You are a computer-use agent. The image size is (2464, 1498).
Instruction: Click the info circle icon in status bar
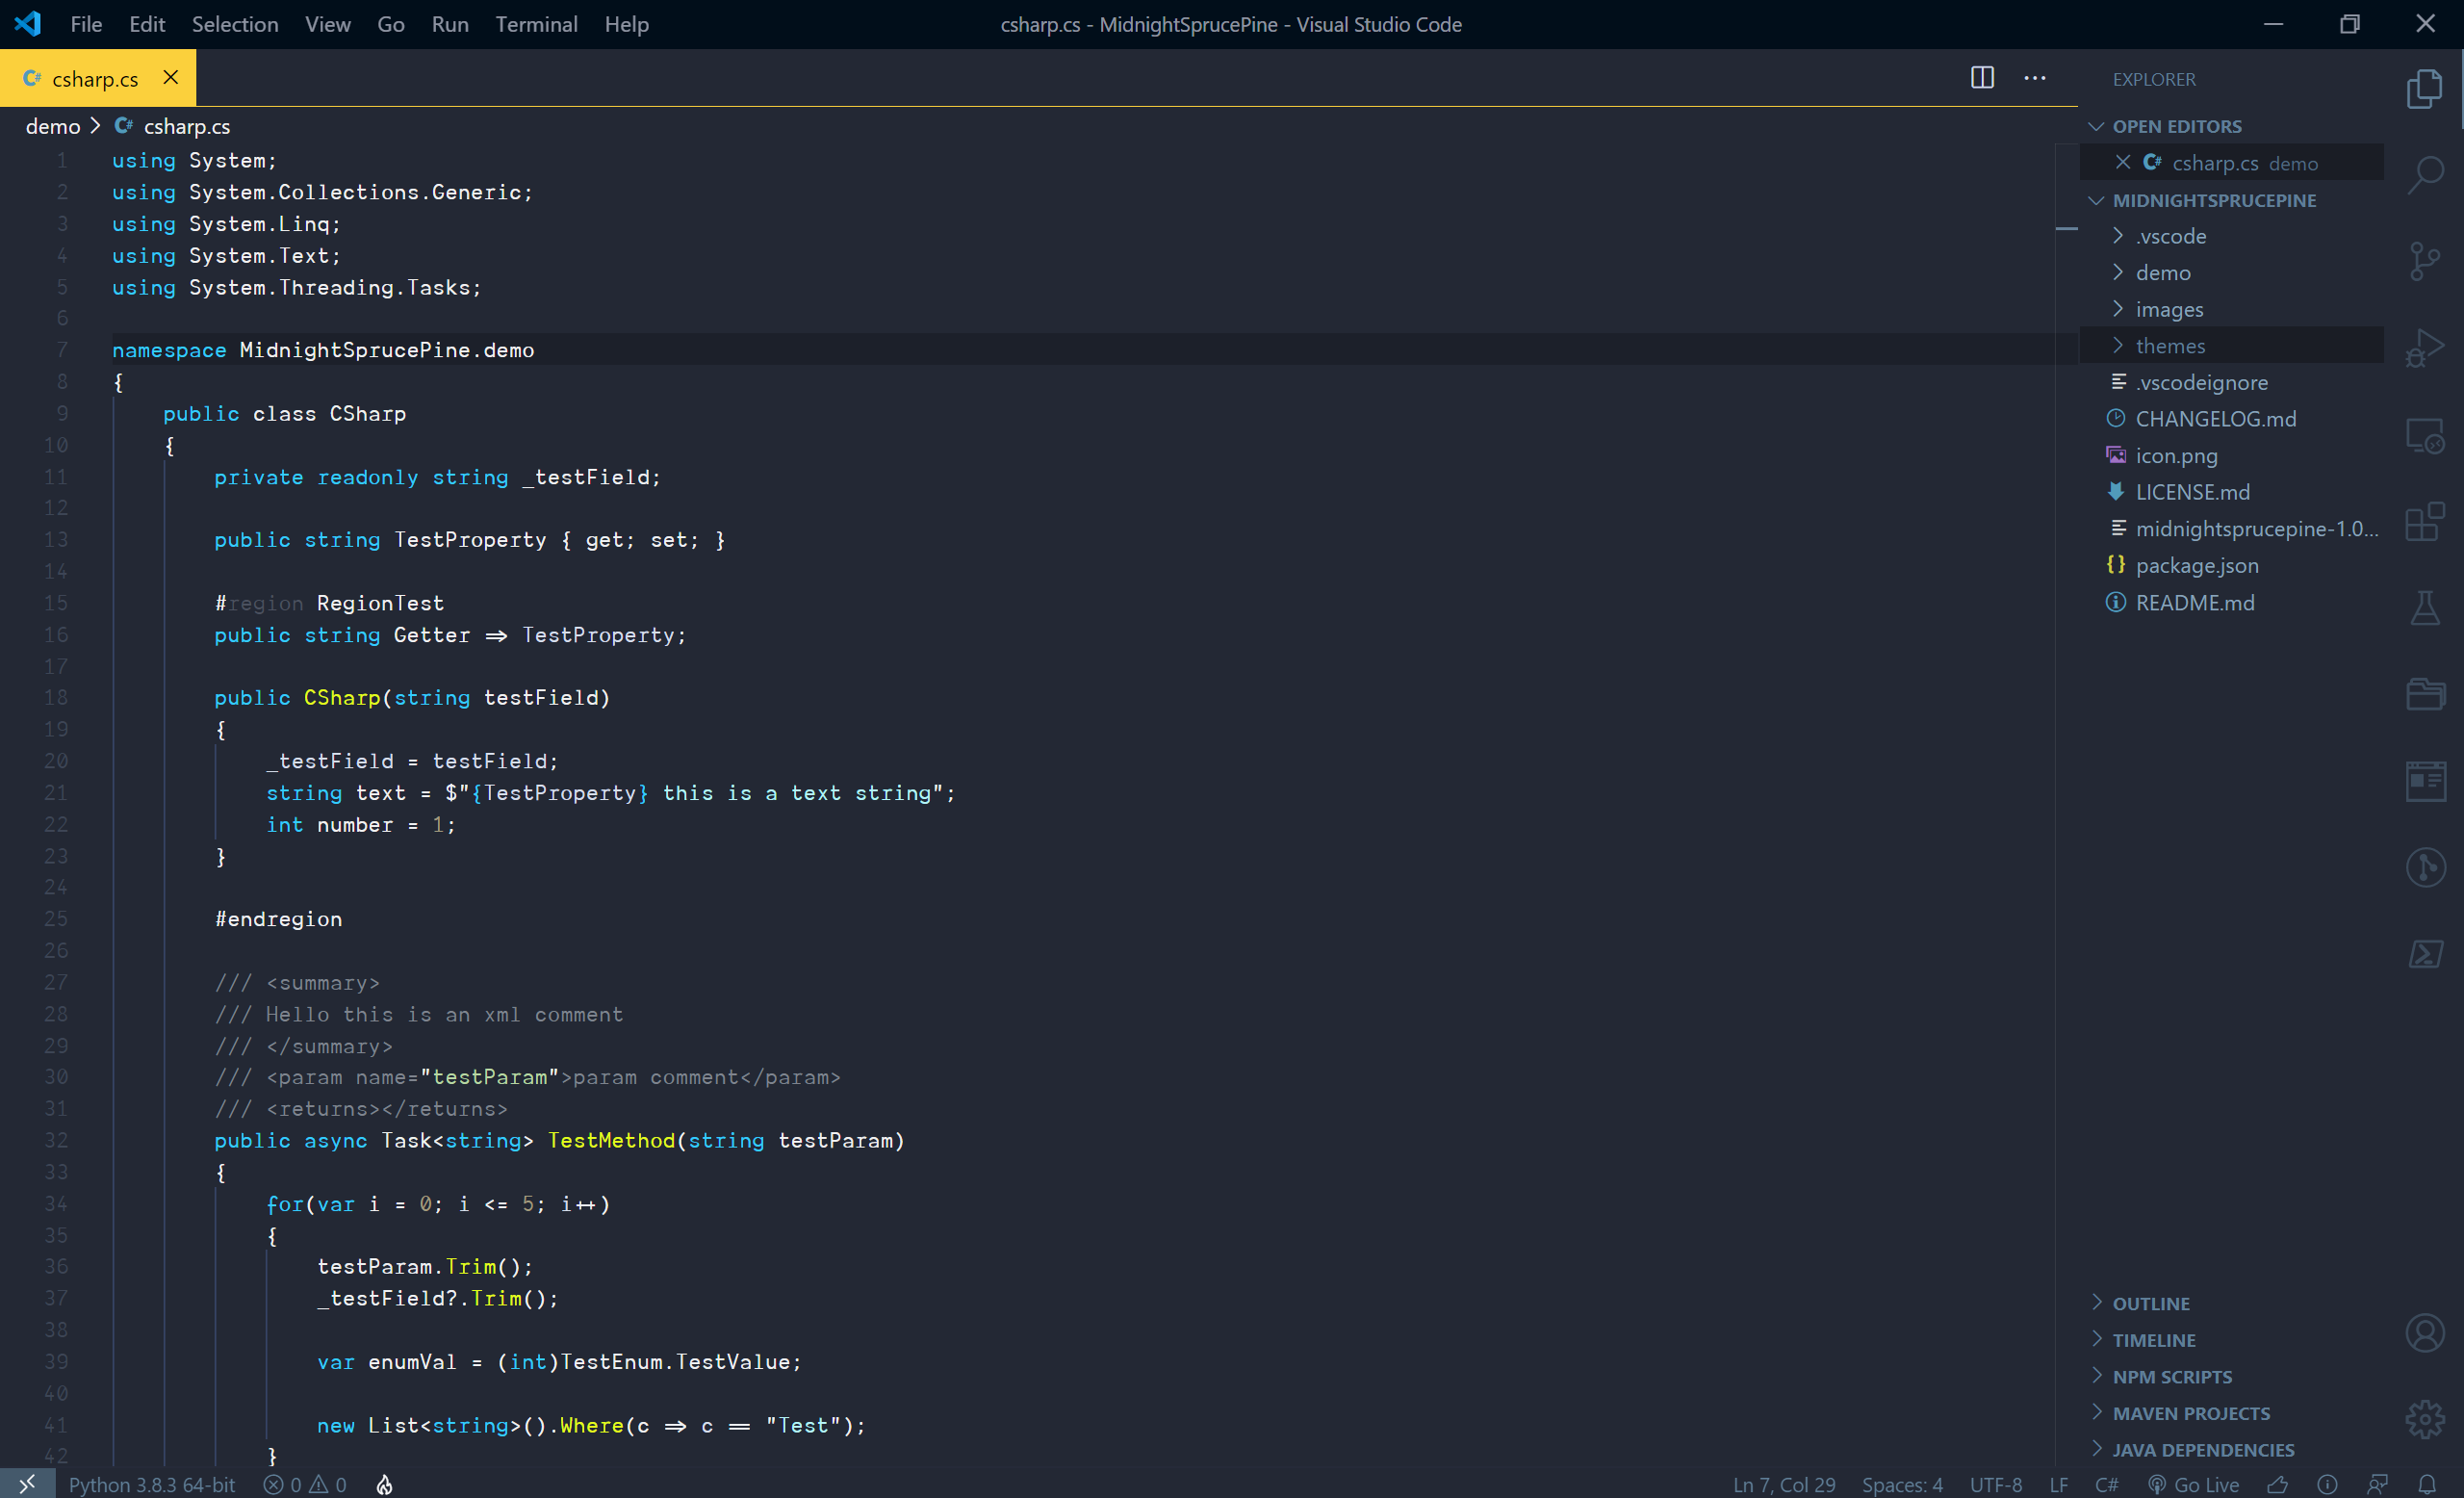(x=2327, y=1484)
